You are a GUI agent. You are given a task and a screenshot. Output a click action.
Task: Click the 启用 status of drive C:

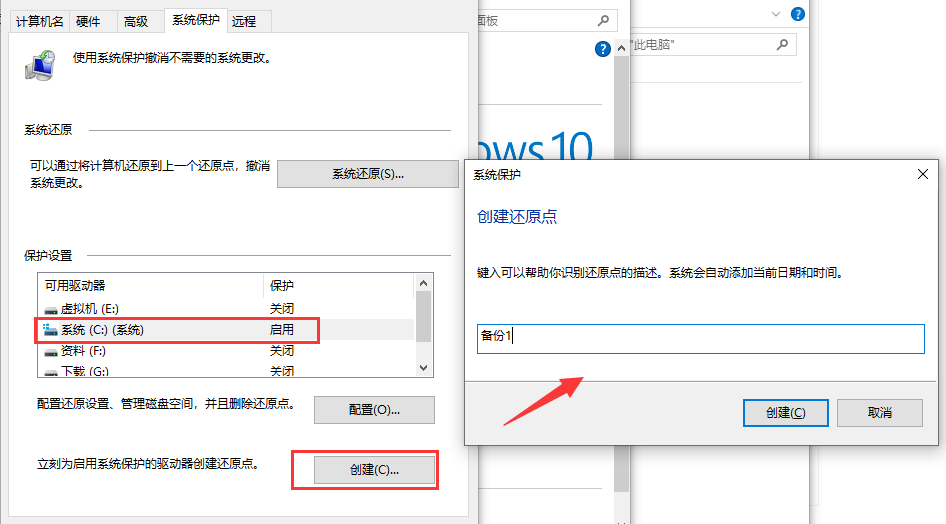point(281,330)
